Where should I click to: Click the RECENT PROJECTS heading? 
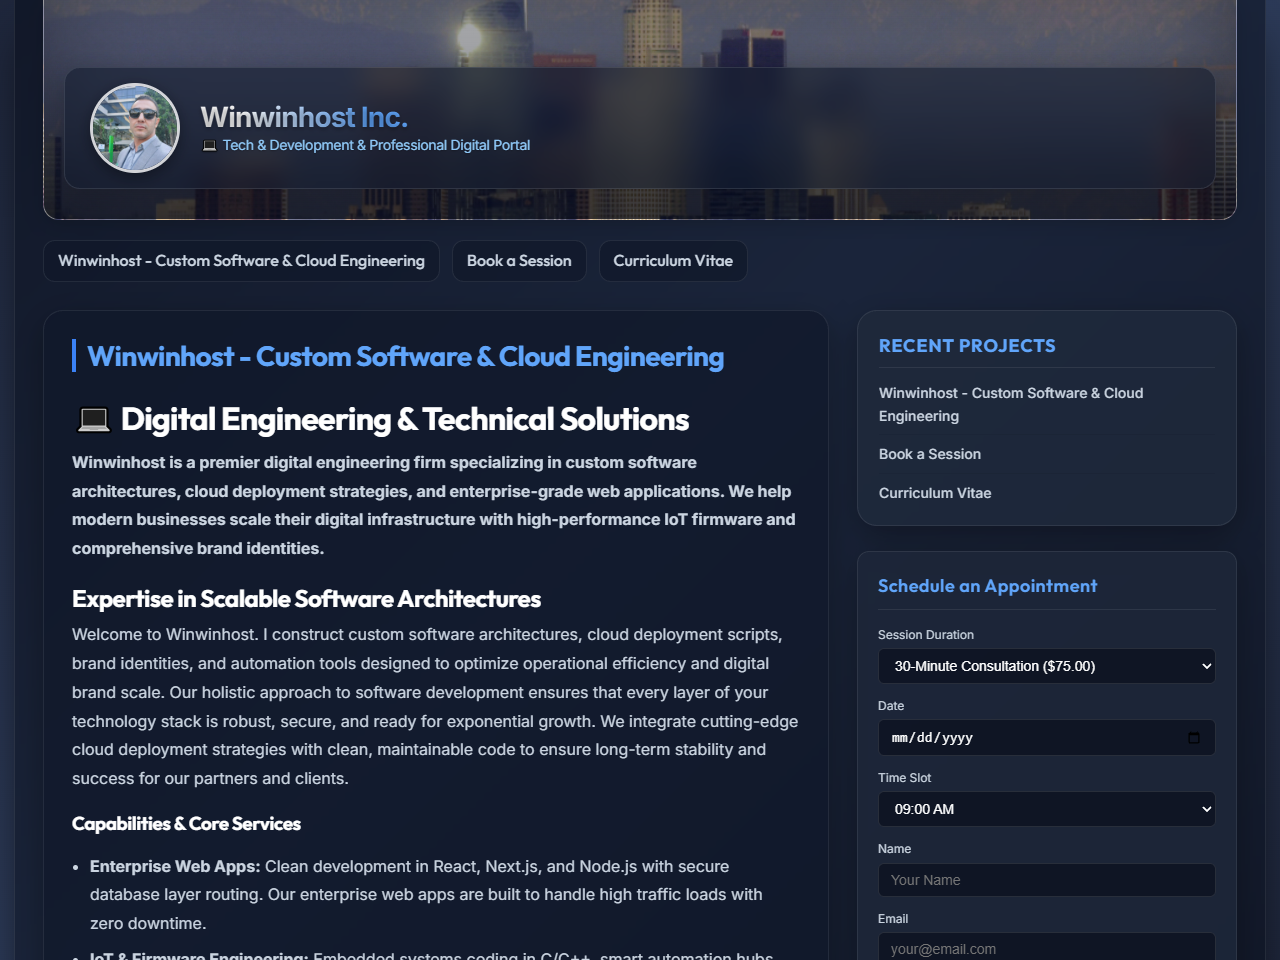967,346
